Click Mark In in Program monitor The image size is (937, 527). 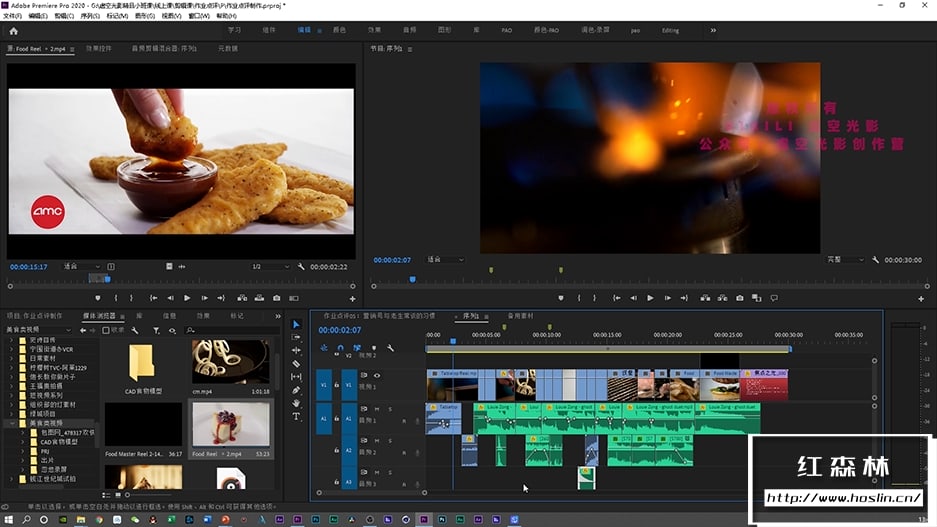[x=579, y=298]
